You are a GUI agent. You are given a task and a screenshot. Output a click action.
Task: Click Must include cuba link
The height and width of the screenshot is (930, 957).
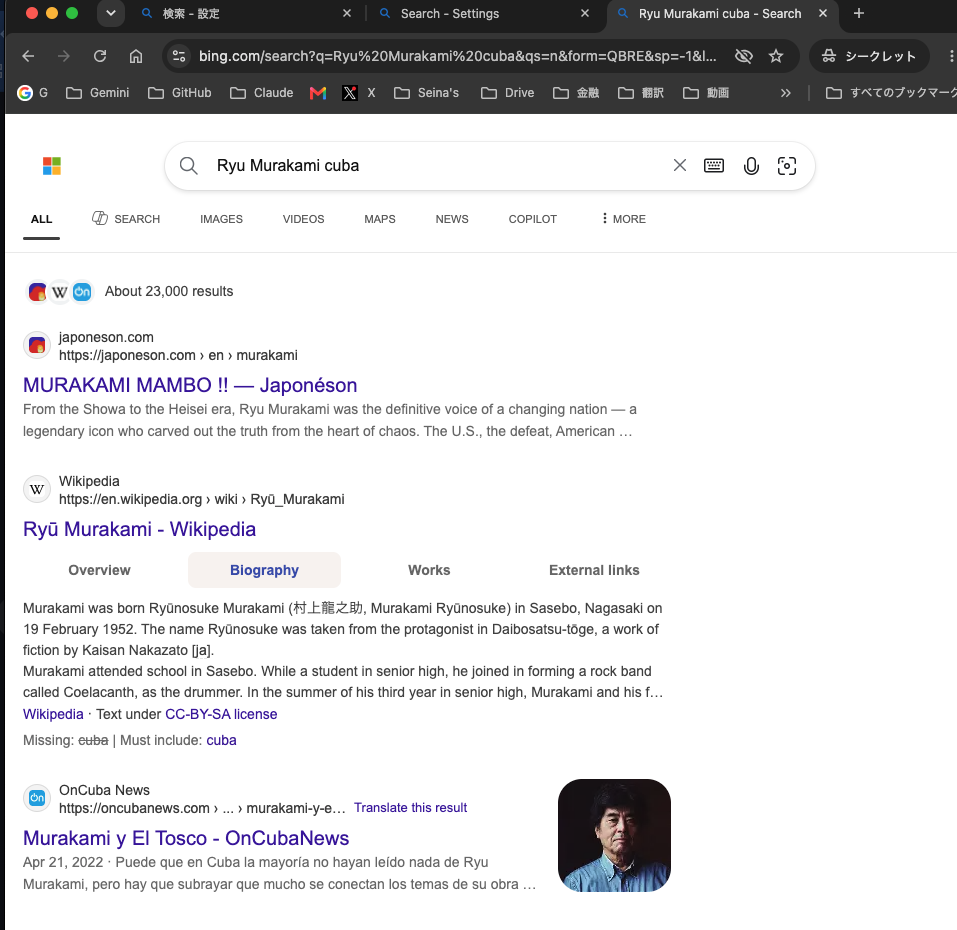pyautogui.click(x=221, y=740)
